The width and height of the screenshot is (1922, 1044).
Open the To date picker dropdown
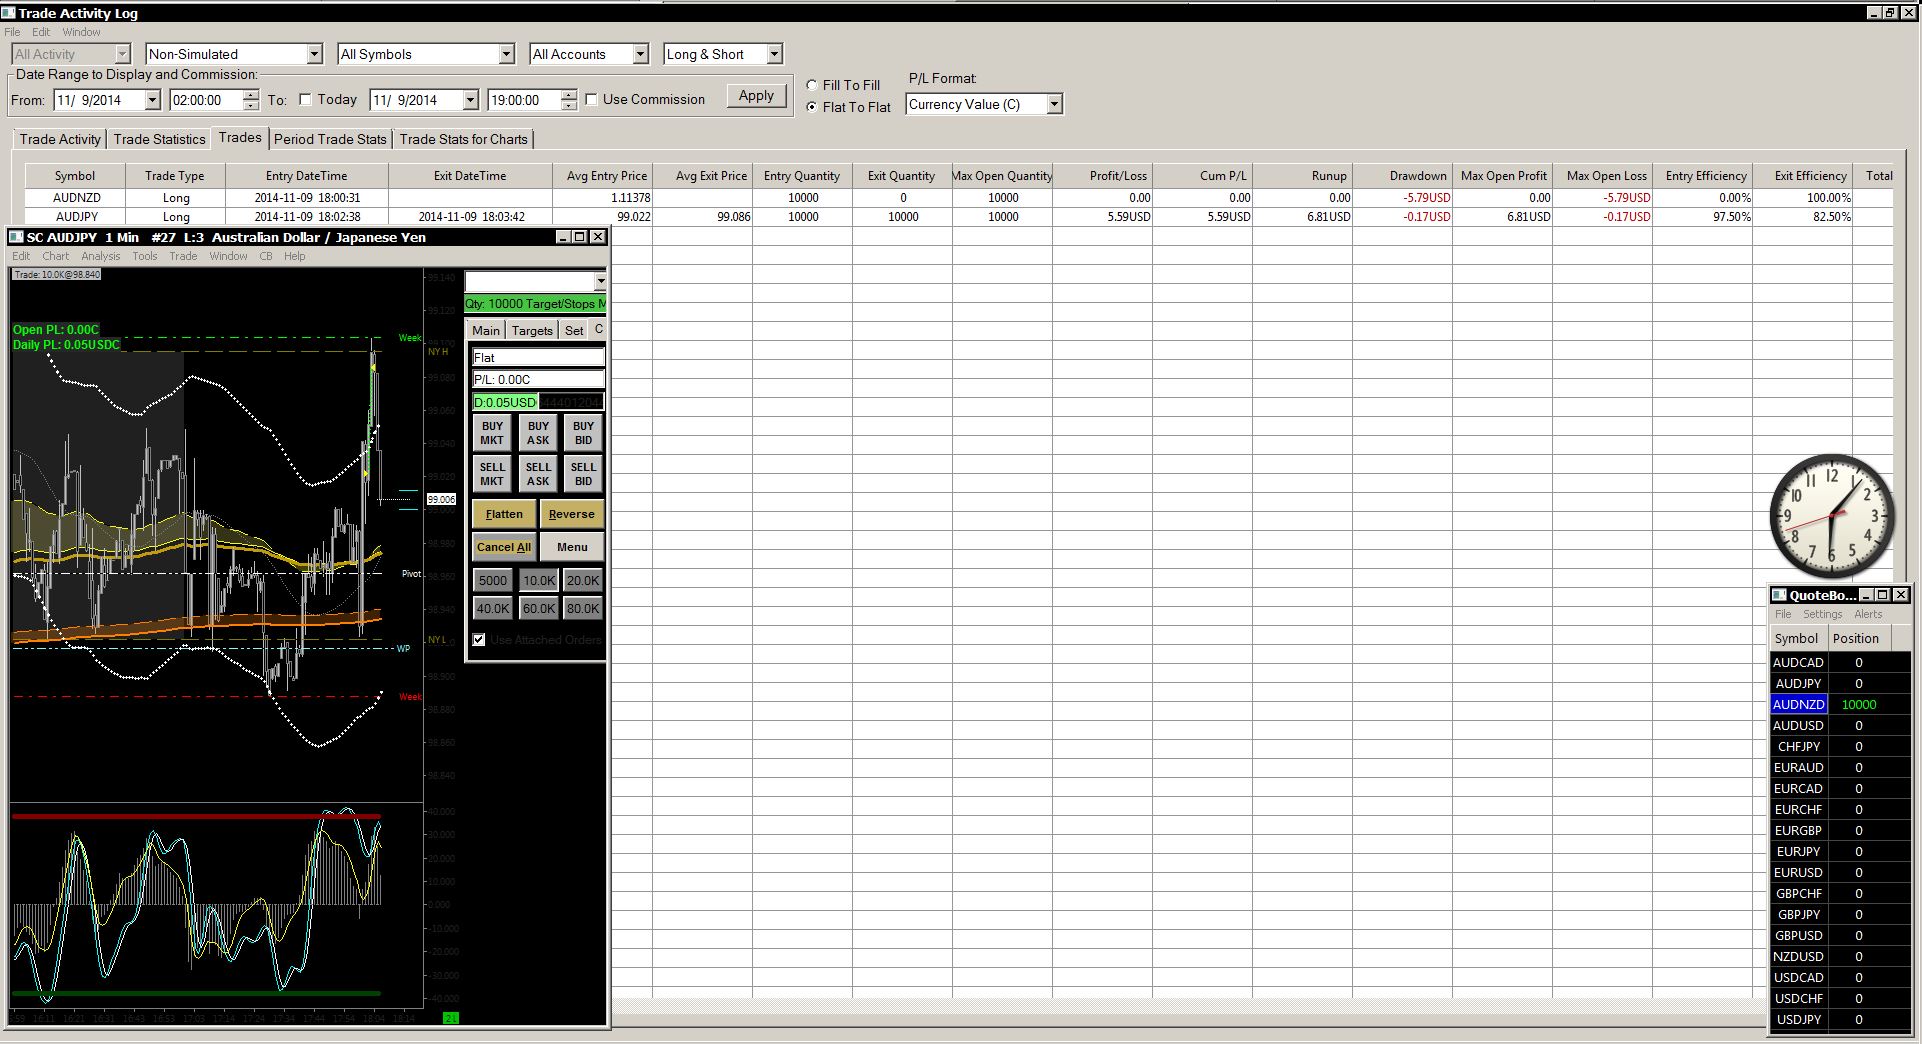[470, 100]
